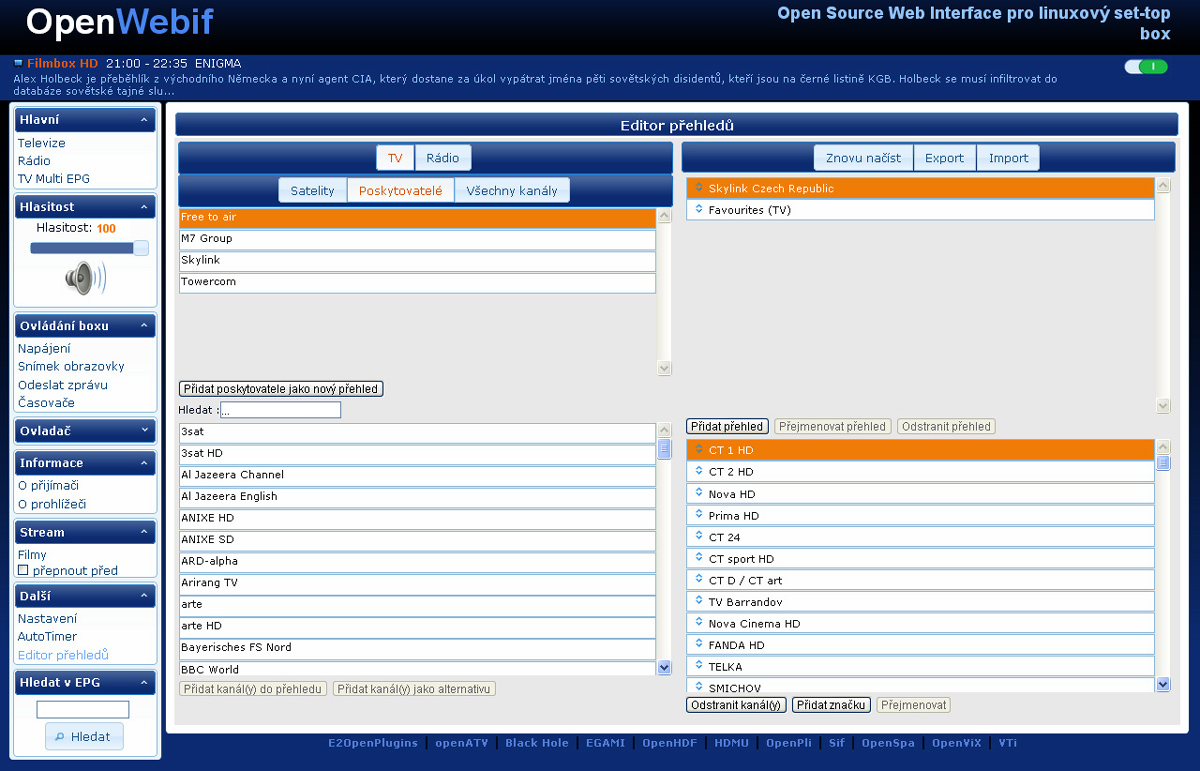Image resolution: width=1200 pixels, height=771 pixels.
Task: Click into the Hledat channel filter field
Action: 280,410
